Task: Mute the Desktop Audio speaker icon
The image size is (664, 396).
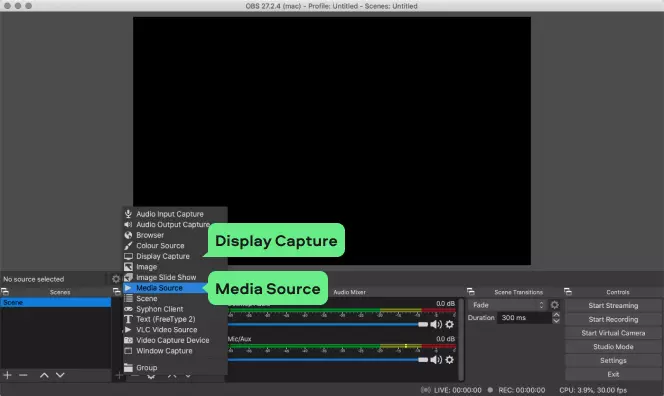Action: click(x=436, y=324)
